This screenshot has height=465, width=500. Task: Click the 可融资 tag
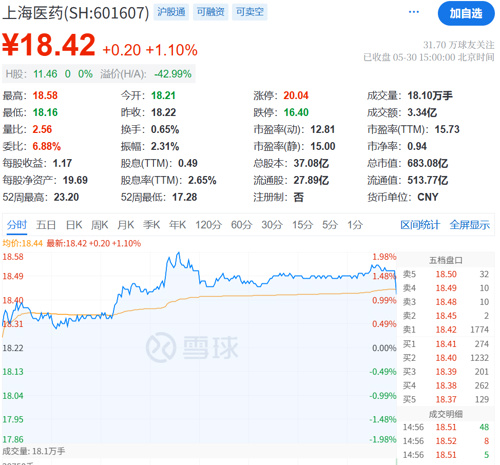(210, 12)
